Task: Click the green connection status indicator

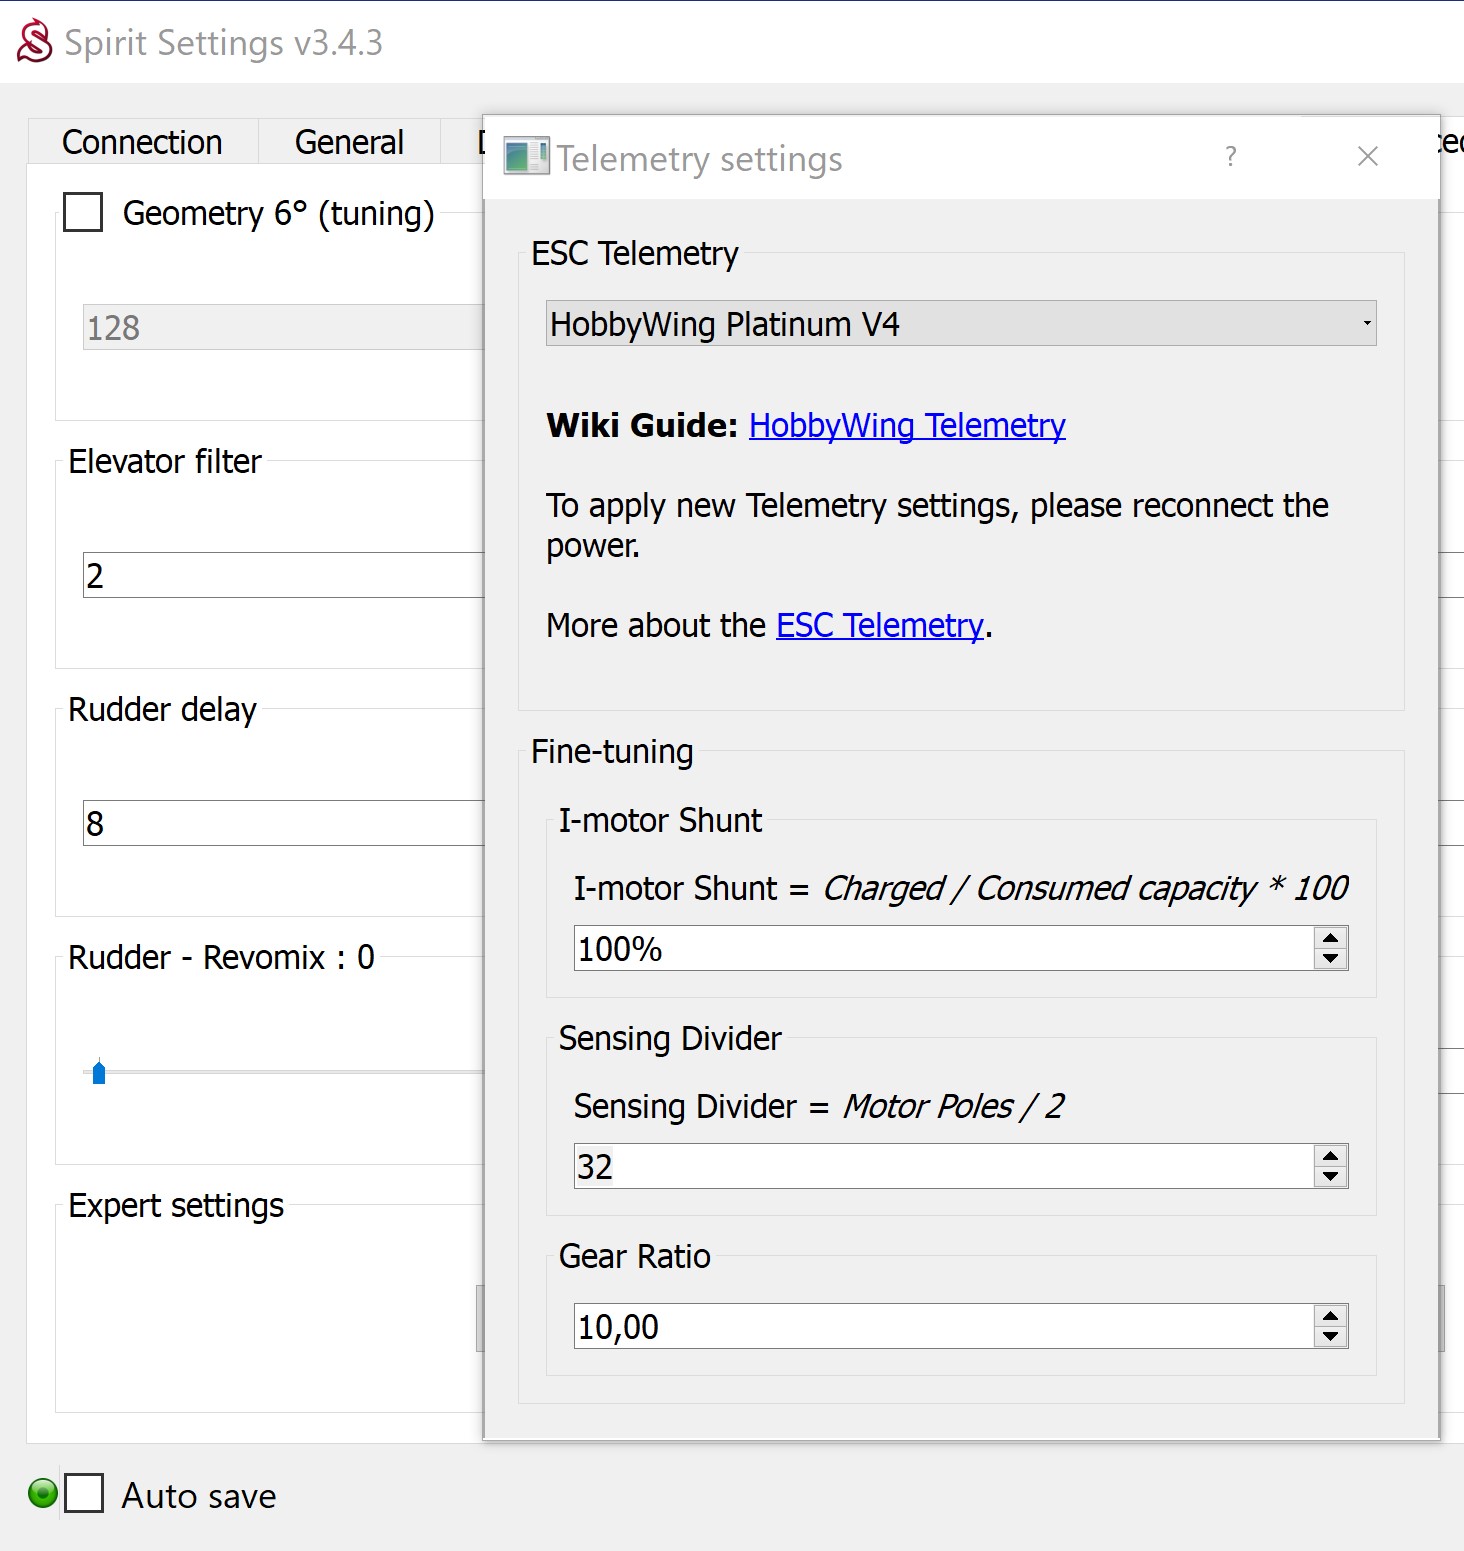Action: [43, 1493]
